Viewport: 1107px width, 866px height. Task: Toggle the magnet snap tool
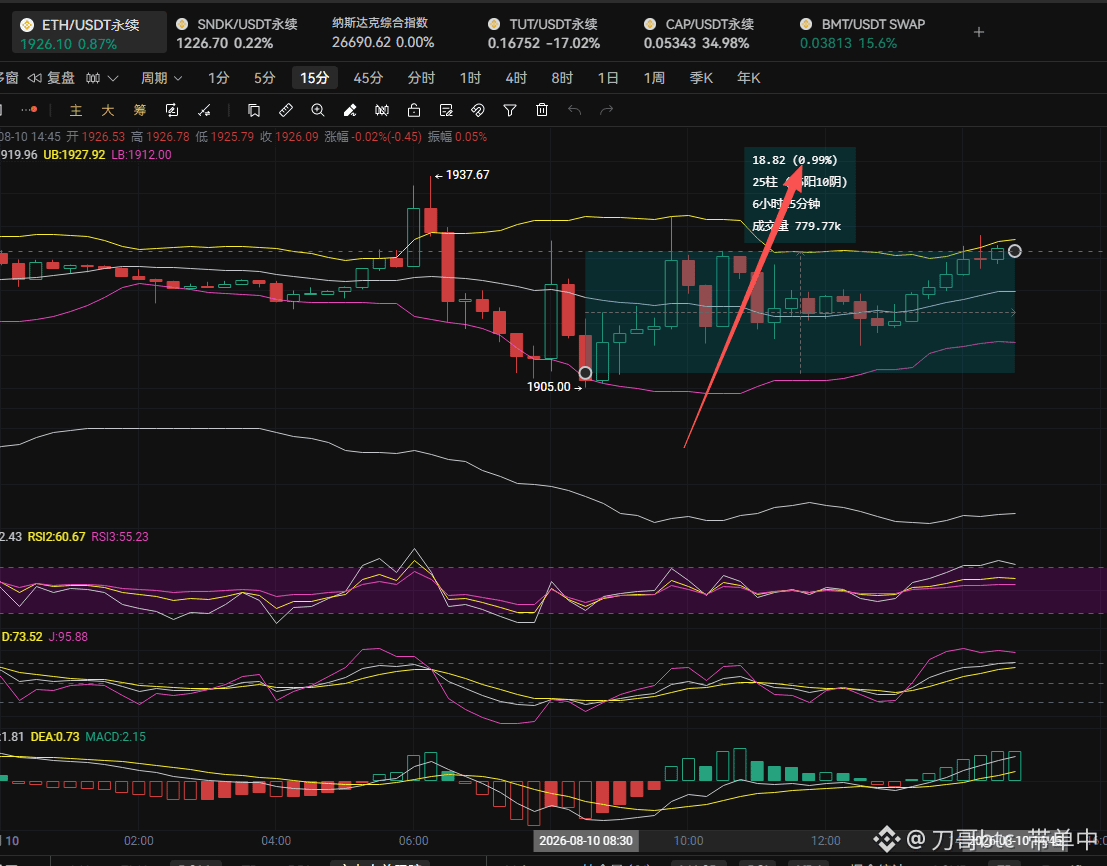478,110
